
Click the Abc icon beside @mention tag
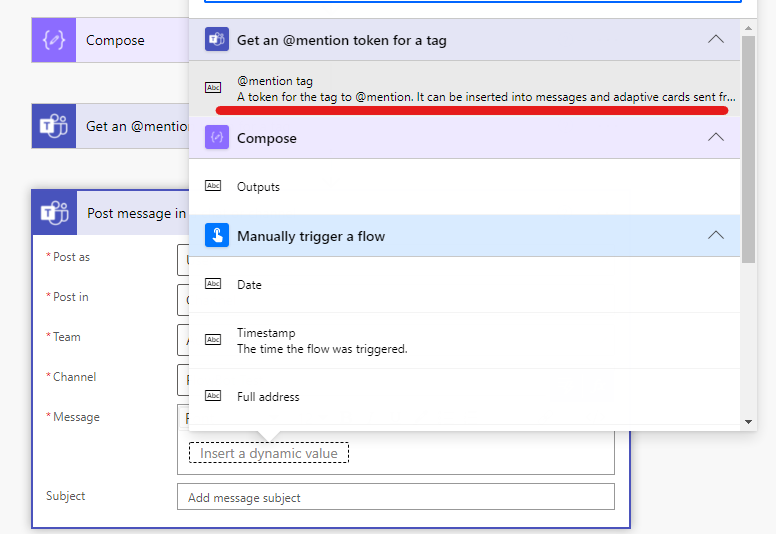[x=213, y=88]
